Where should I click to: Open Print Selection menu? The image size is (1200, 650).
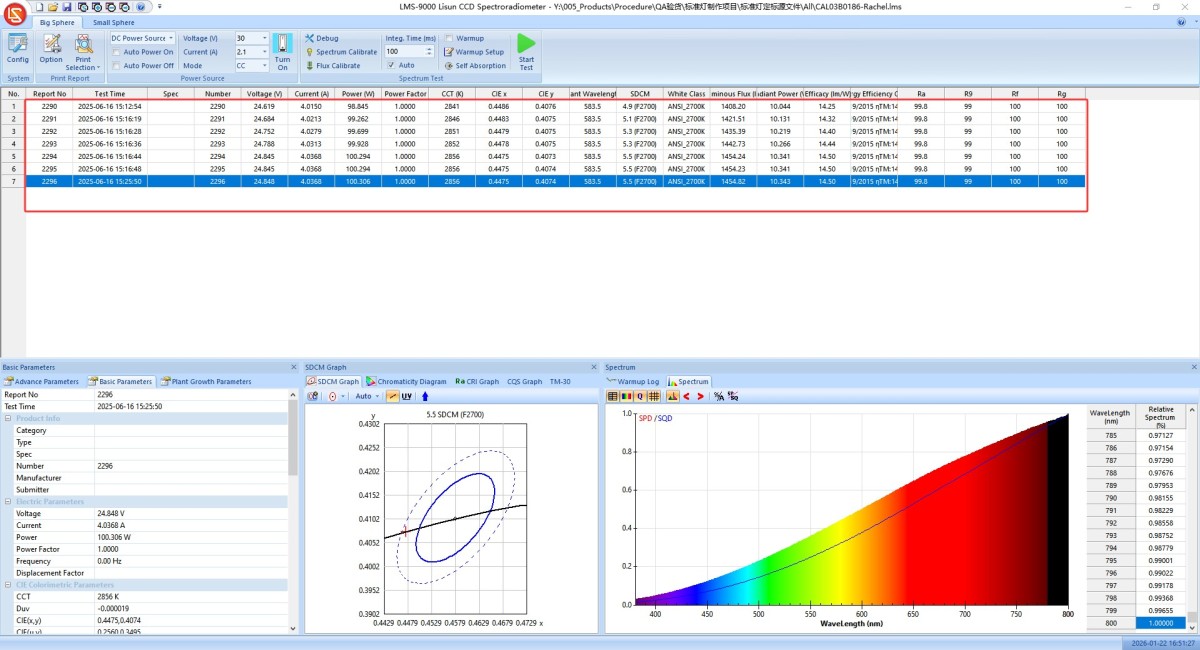[x=84, y=52]
